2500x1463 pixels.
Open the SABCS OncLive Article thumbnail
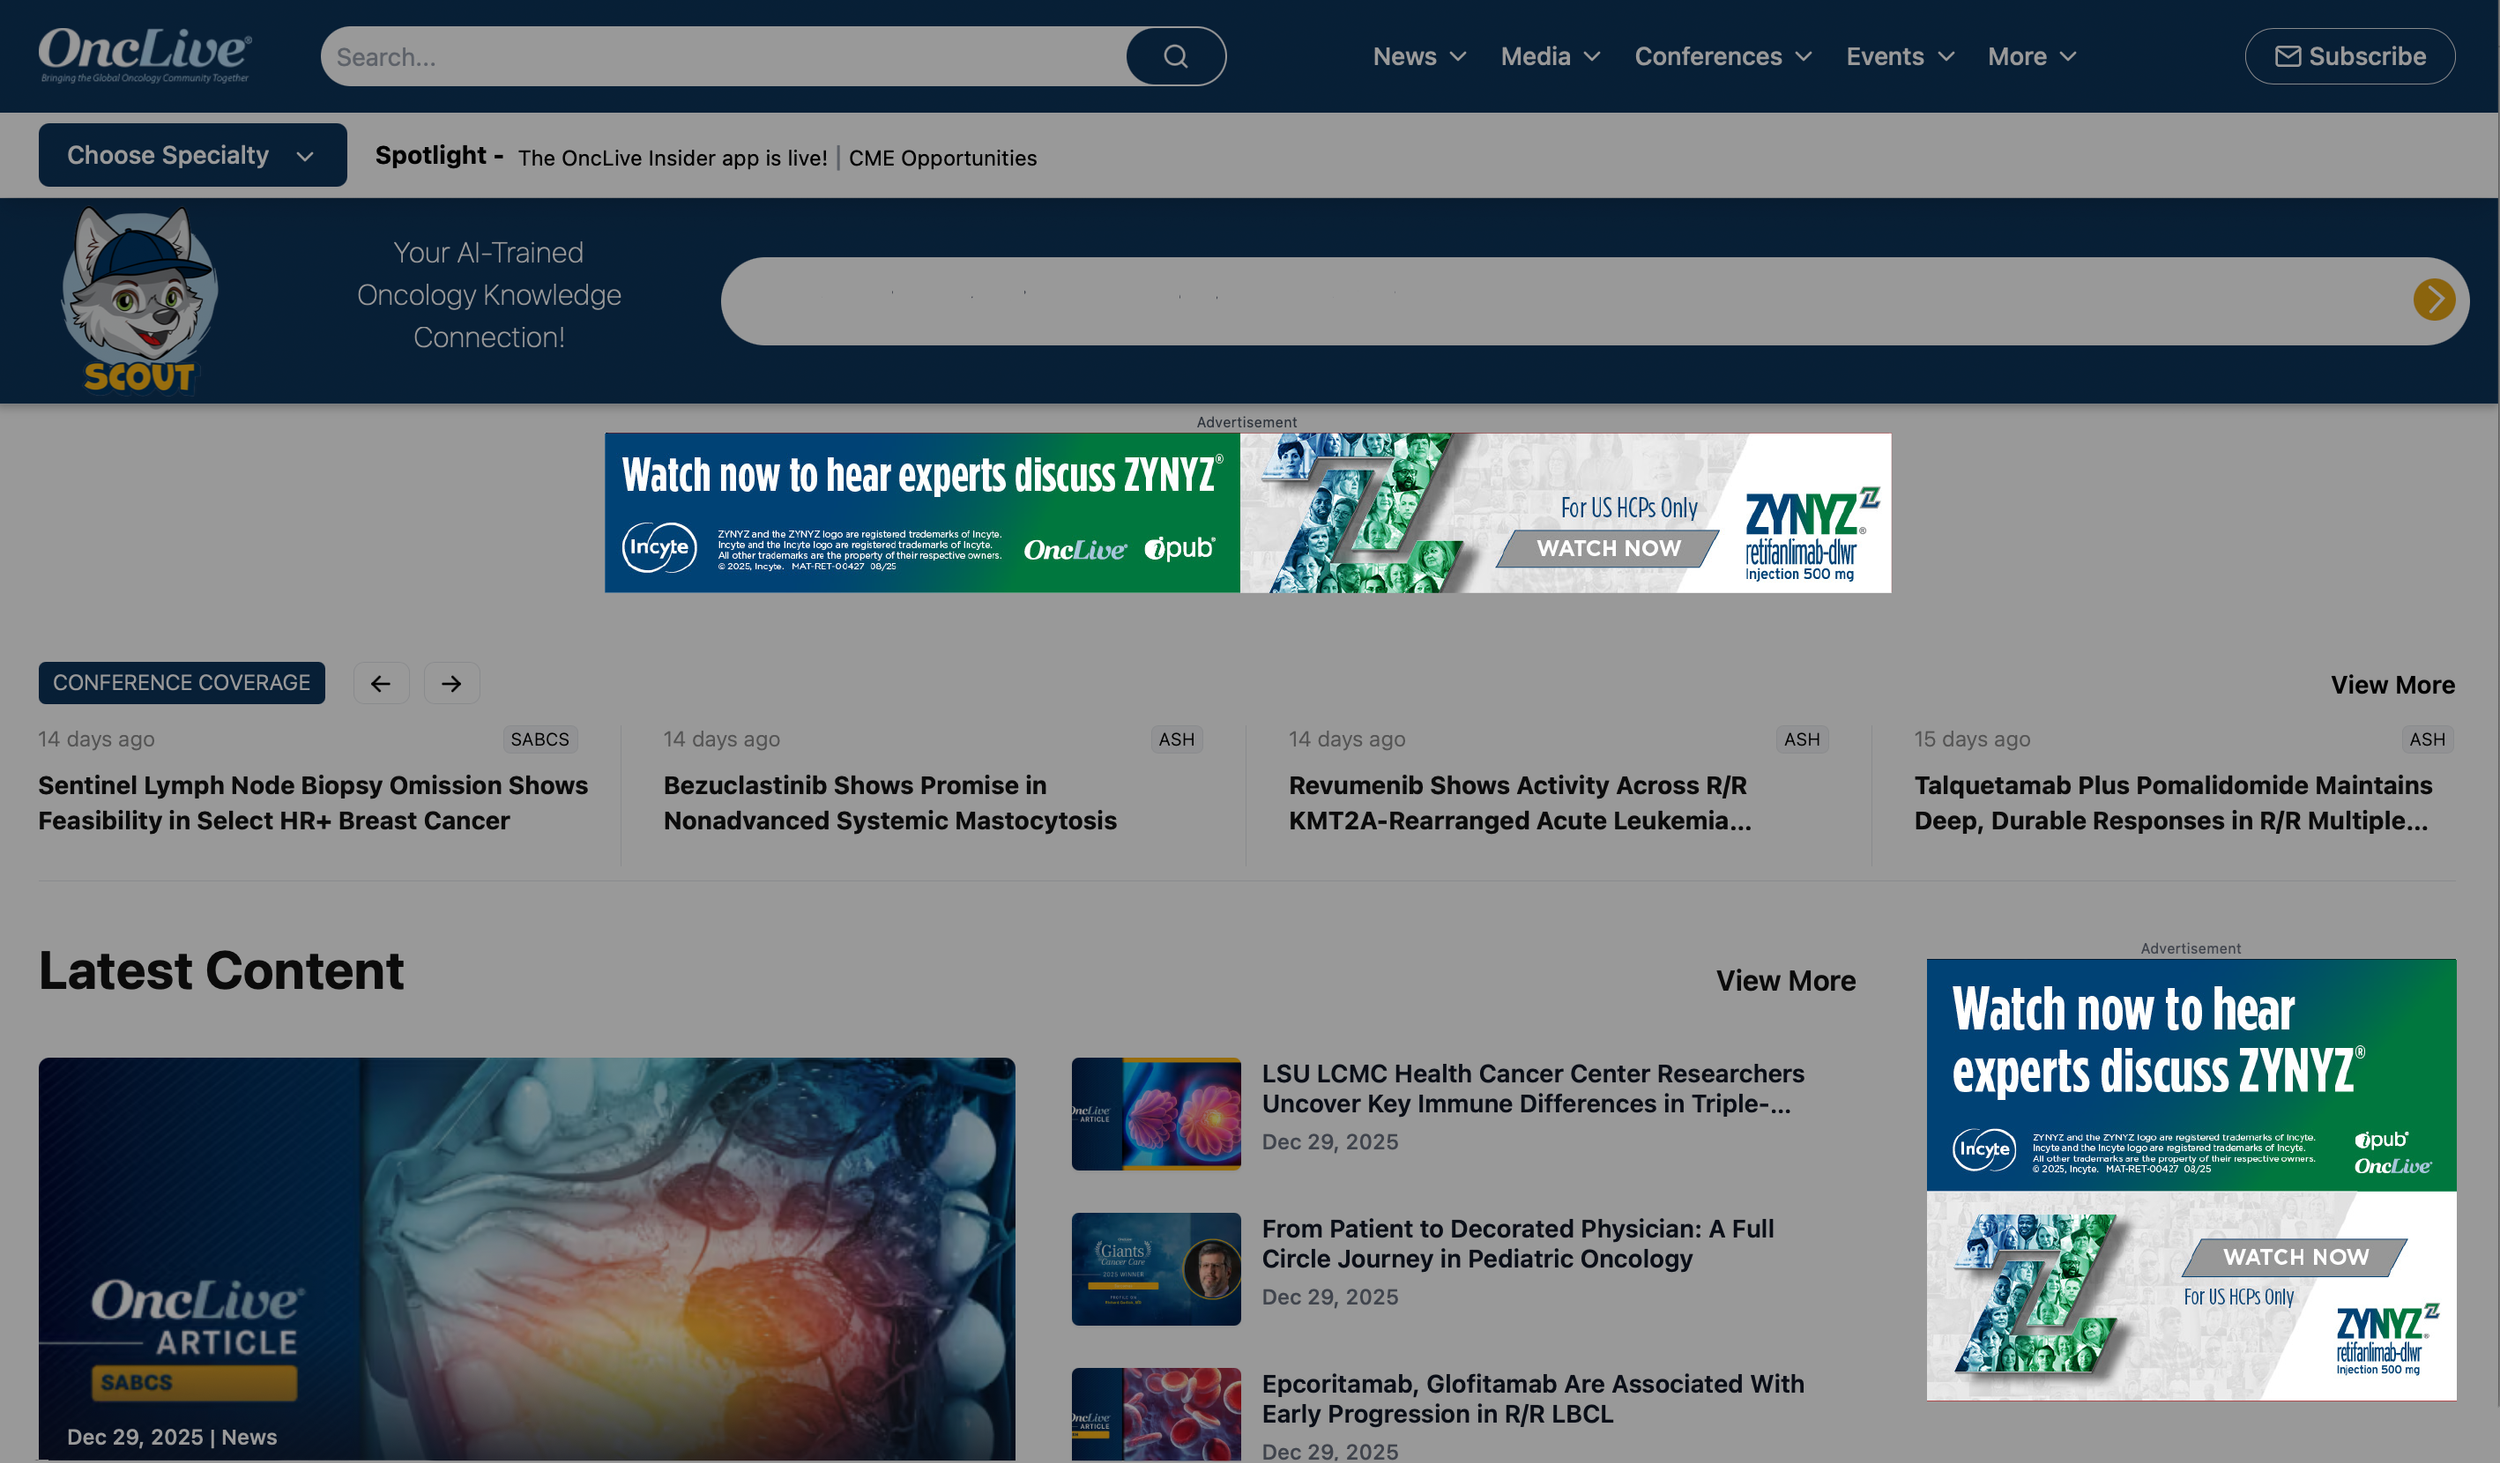click(x=526, y=1250)
